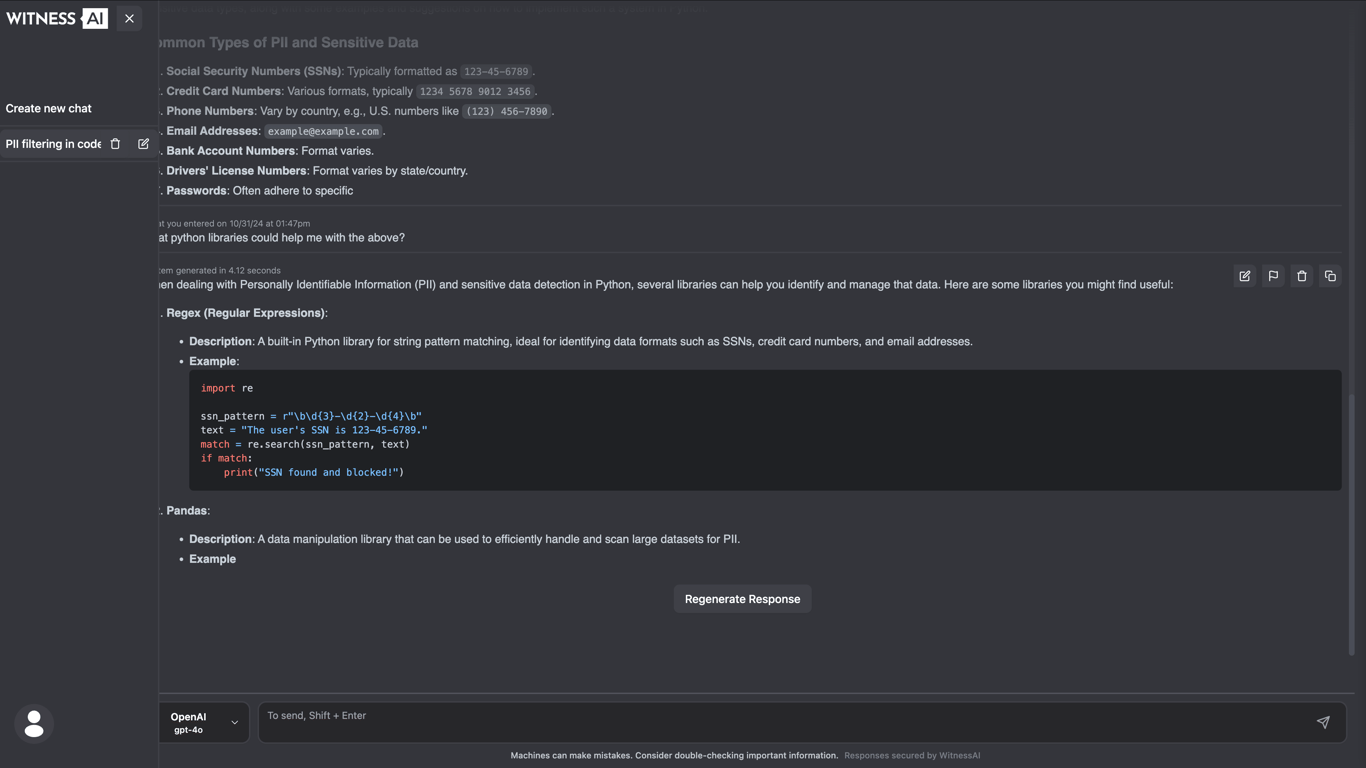The height and width of the screenshot is (768, 1366).
Task: Open the user profile avatar
Action: click(34, 723)
